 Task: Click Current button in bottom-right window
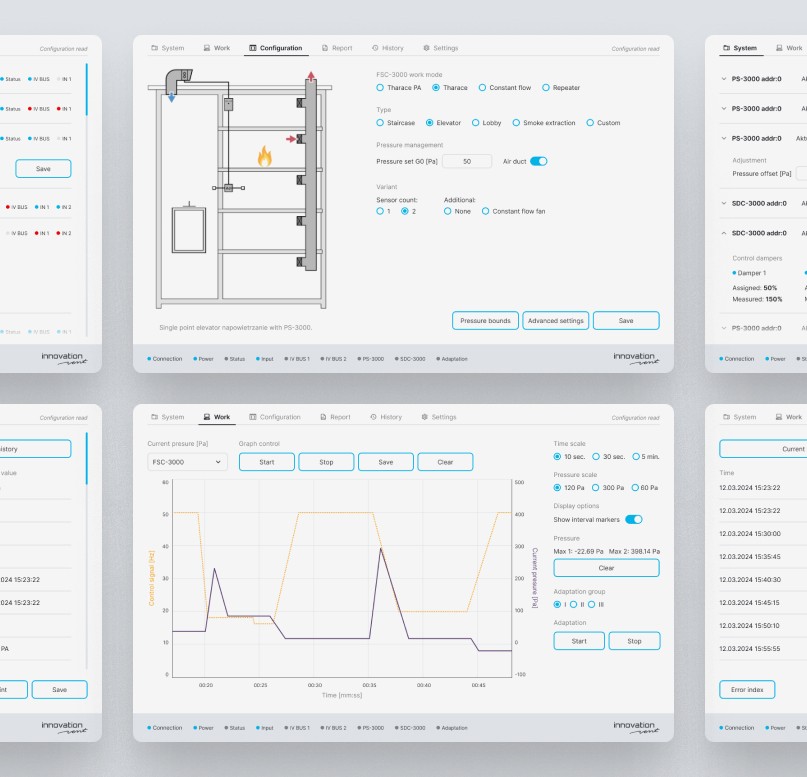point(763,449)
